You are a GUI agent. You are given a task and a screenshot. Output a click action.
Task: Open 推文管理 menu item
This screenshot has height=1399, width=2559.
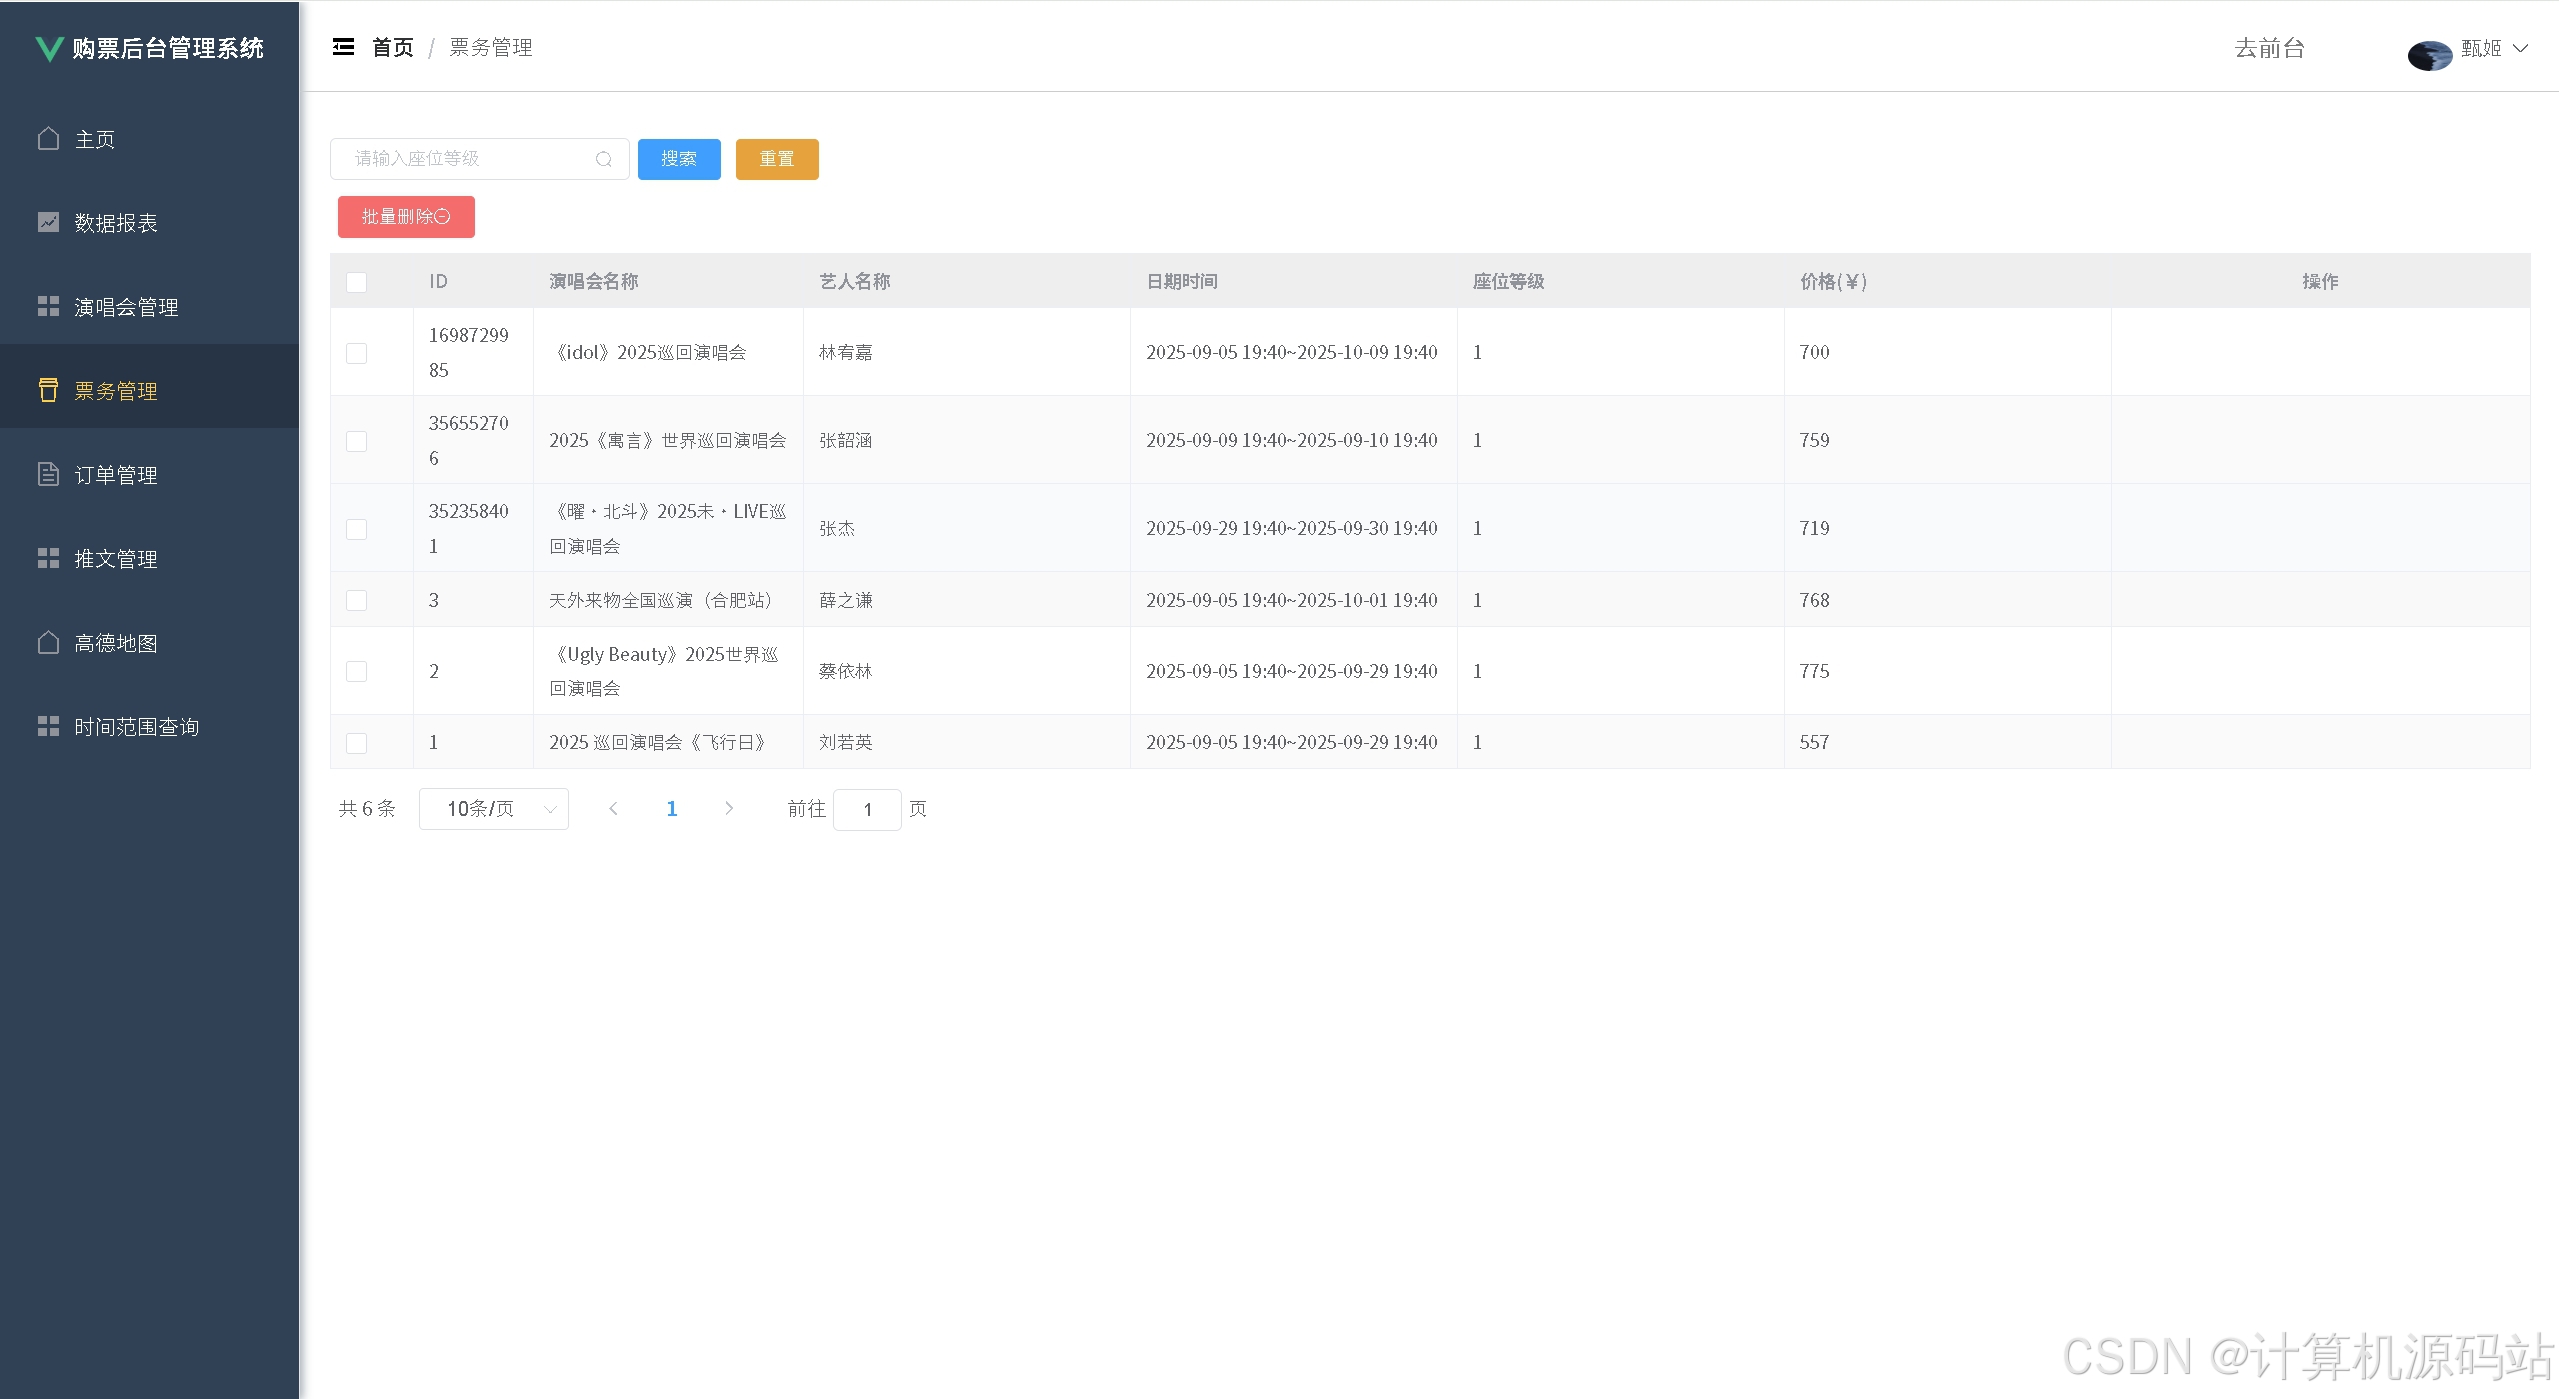(149, 559)
